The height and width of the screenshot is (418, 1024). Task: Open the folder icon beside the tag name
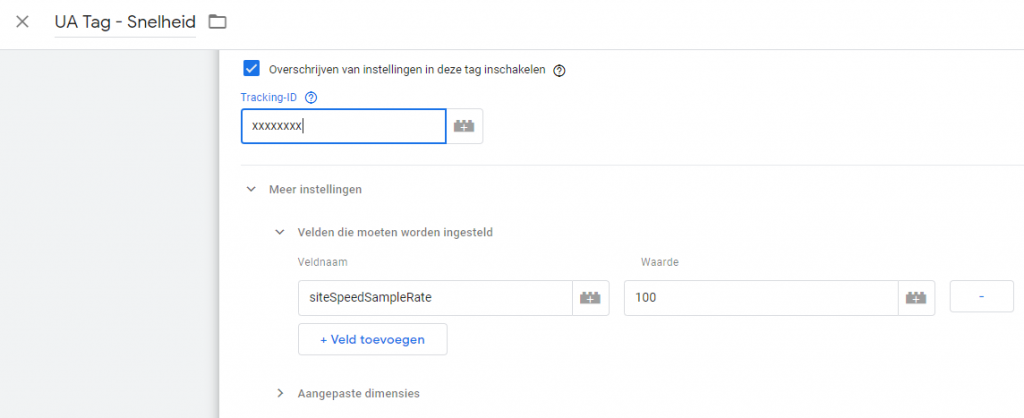(x=217, y=22)
